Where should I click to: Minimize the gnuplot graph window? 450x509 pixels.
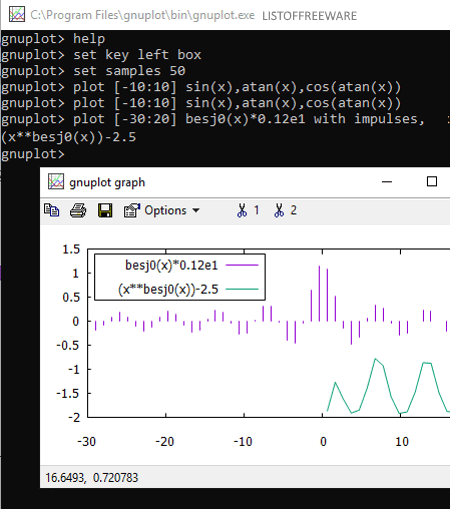click(x=387, y=182)
